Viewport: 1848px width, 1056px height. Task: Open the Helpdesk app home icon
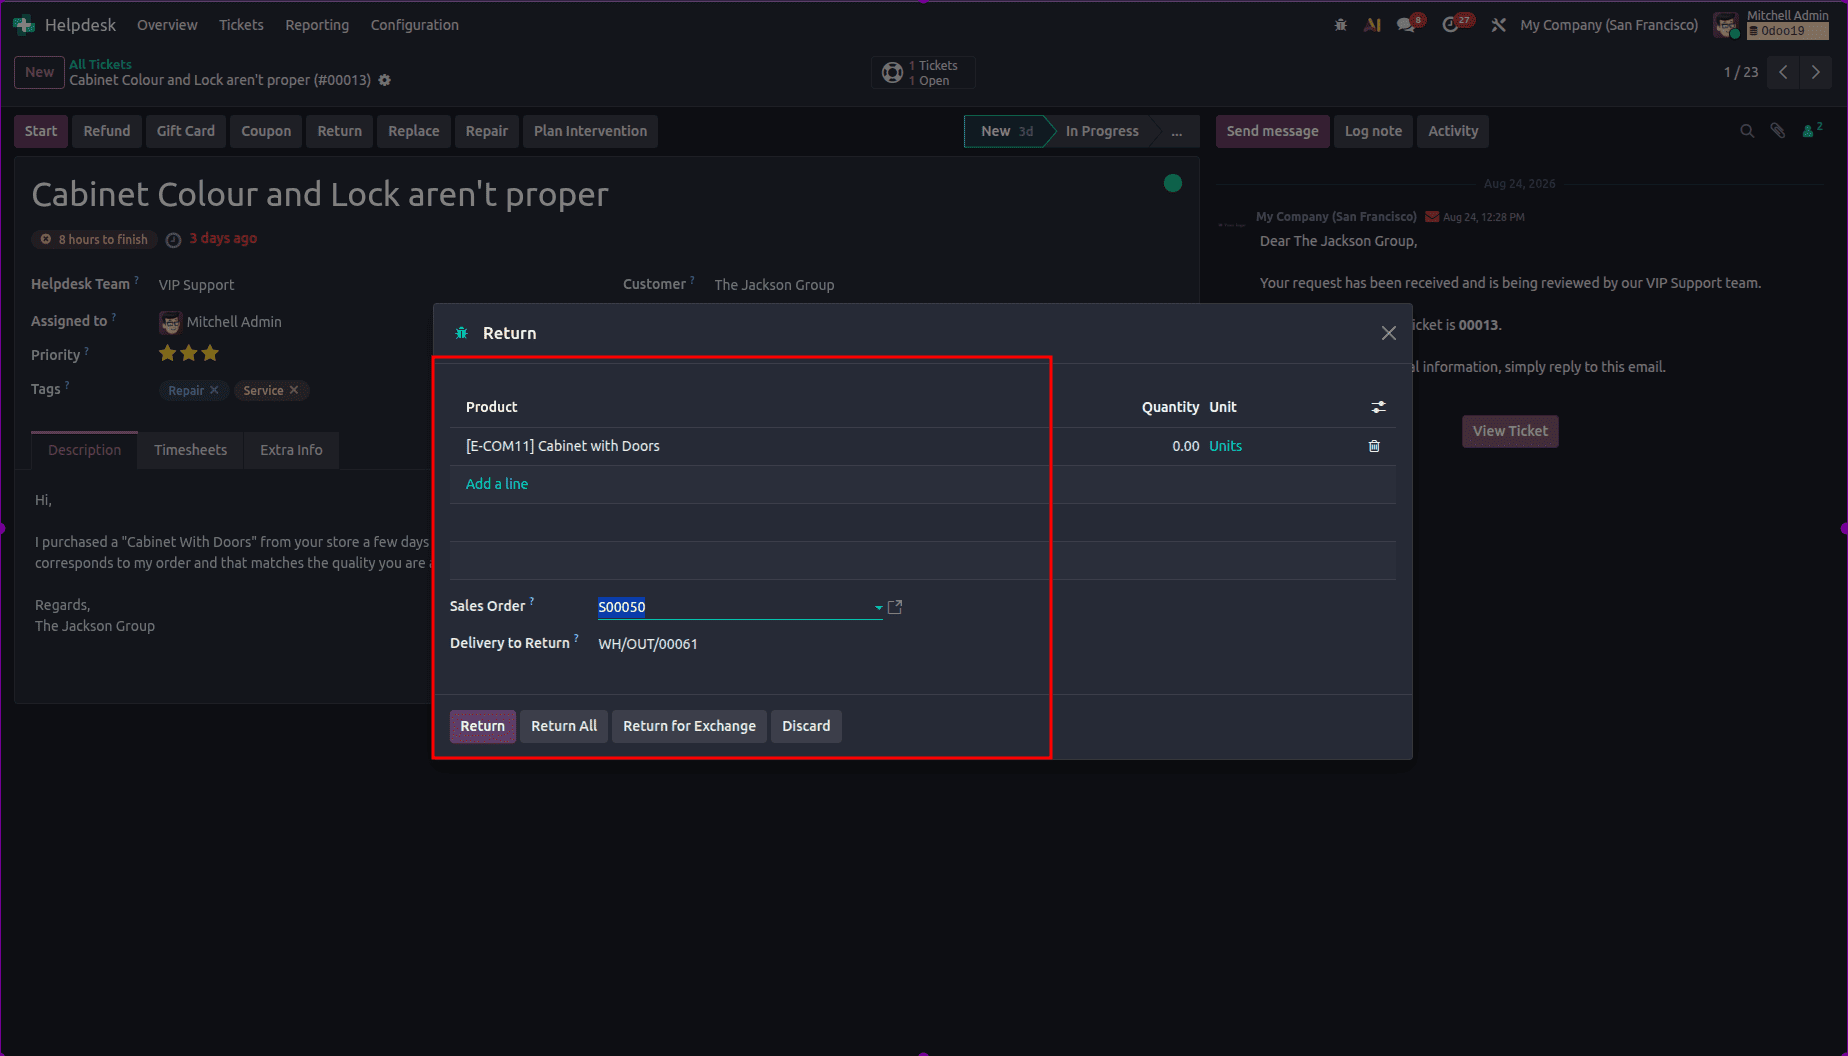24,24
